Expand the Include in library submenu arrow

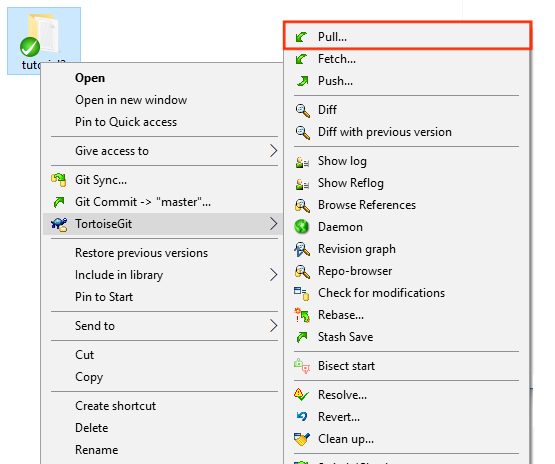(273, 275)
